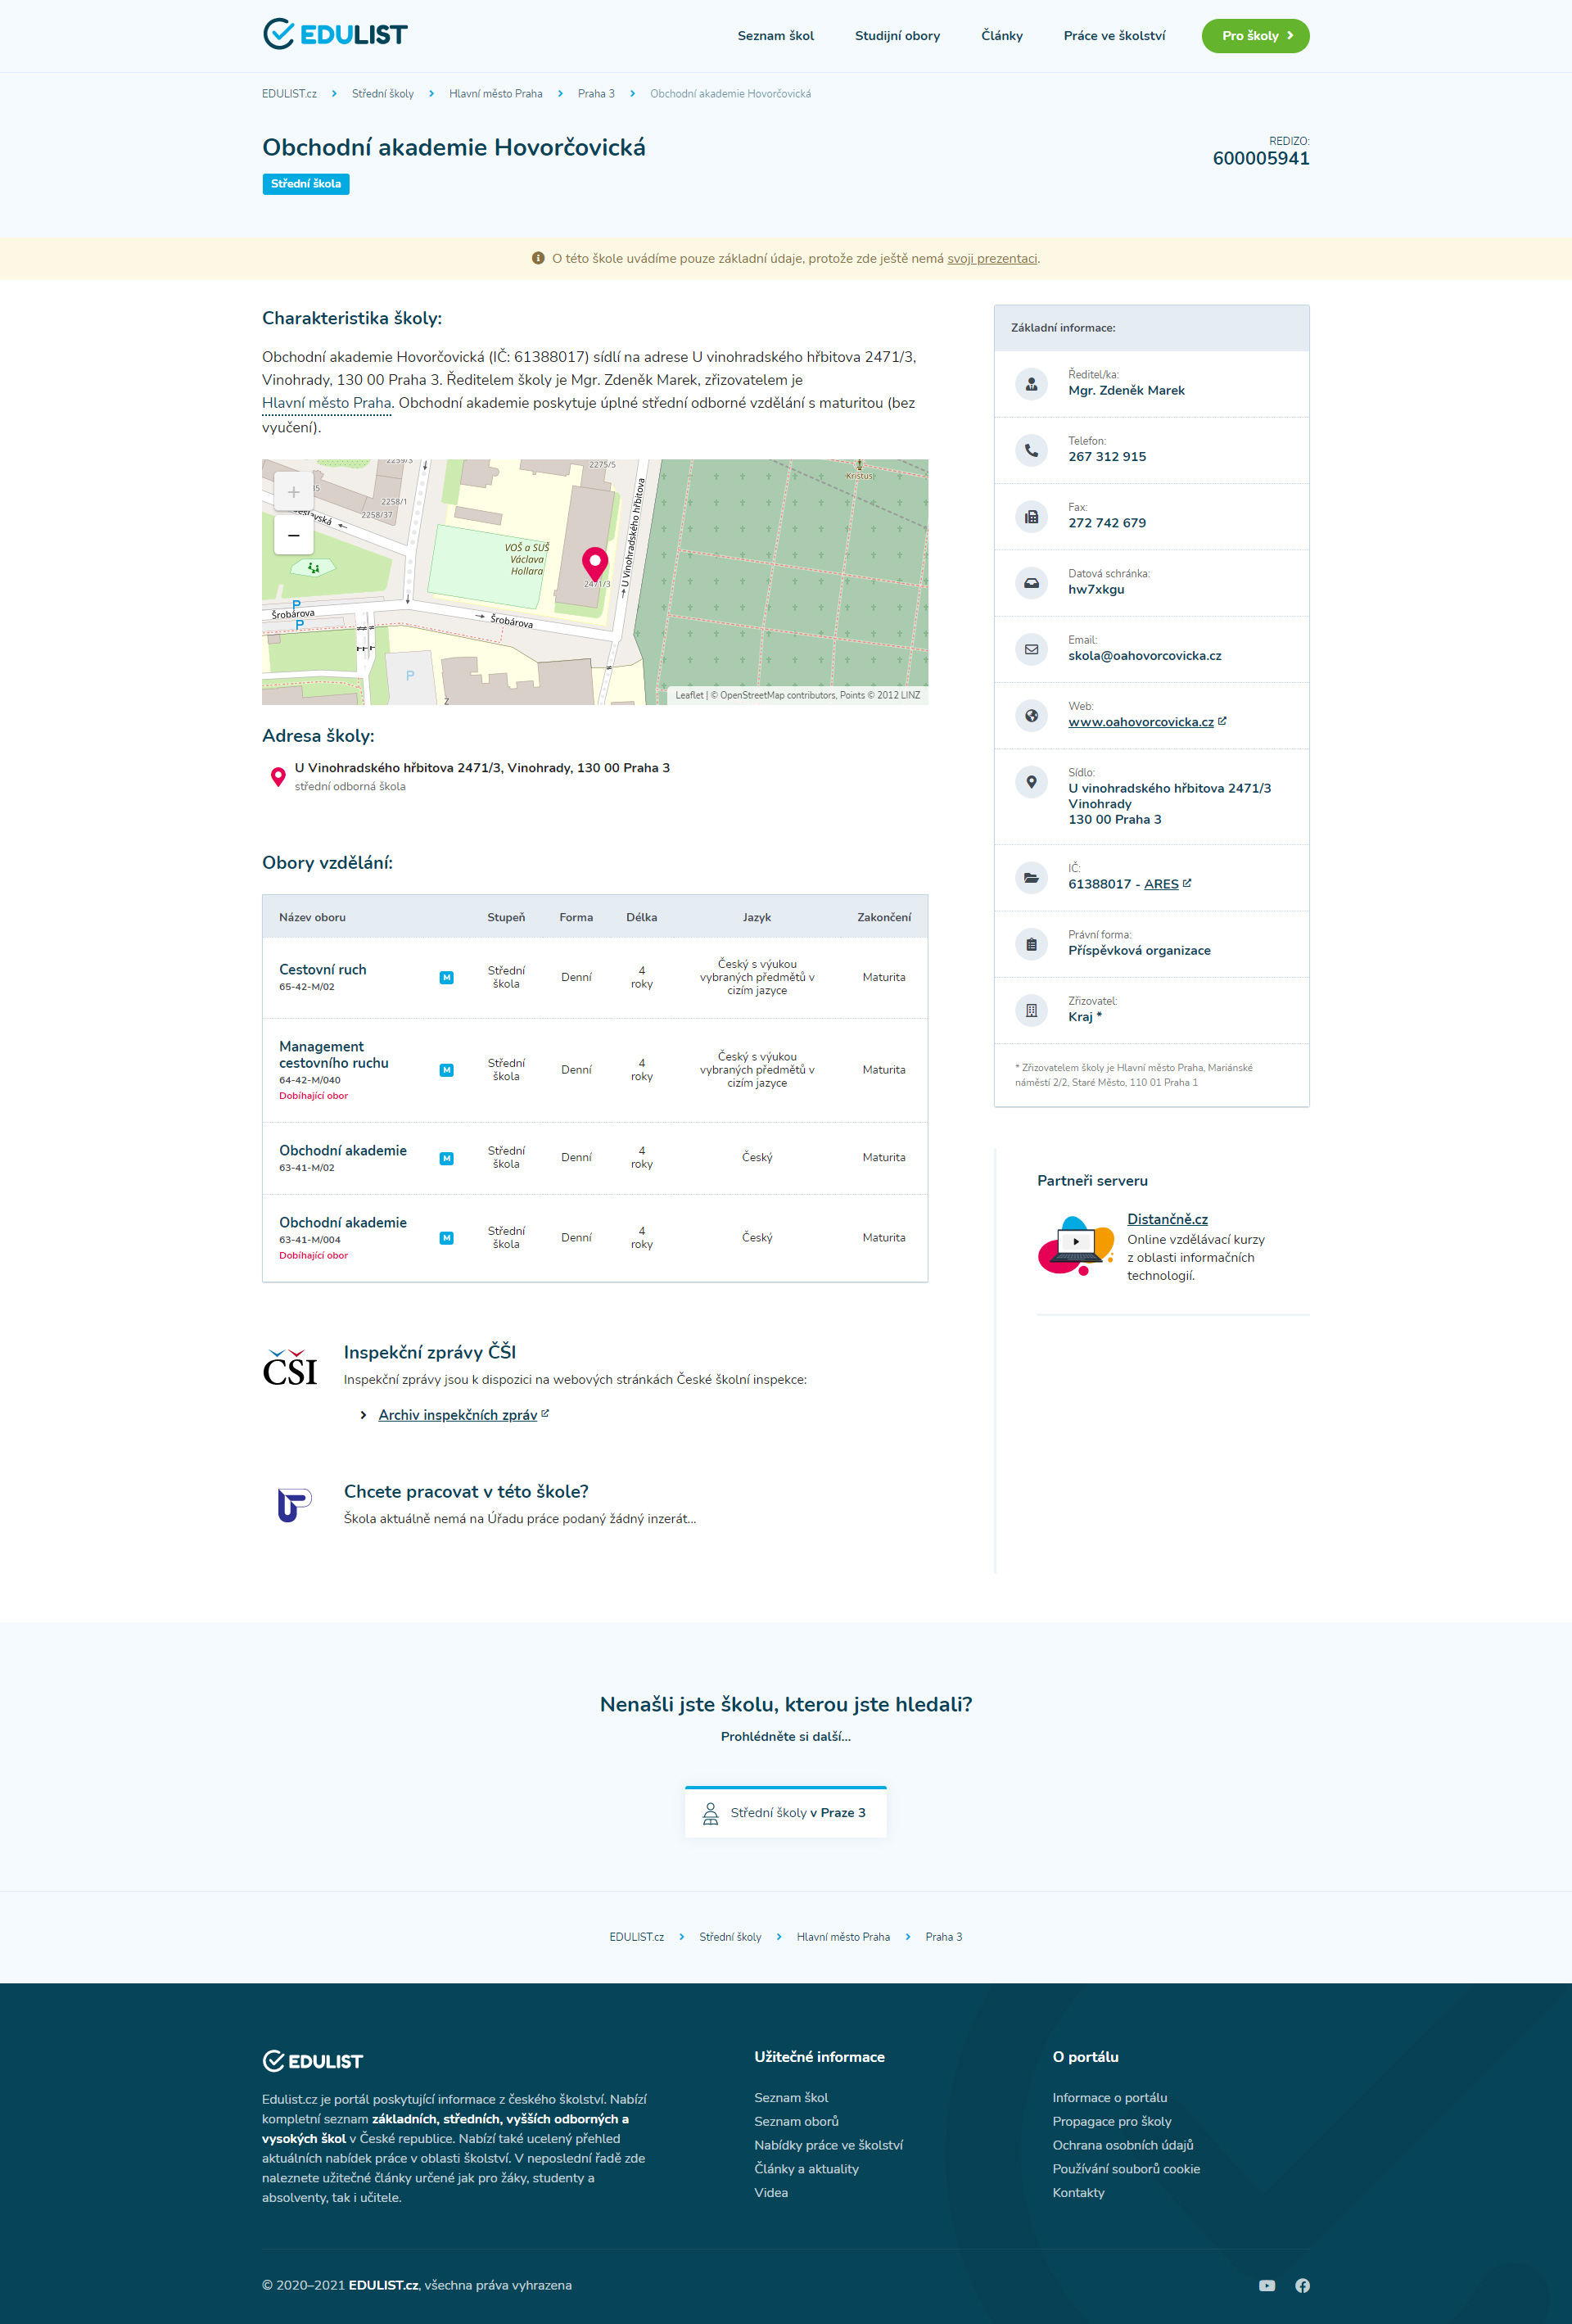Open Praha 3 in top breadcrumb
The height and width of the screenshot is (2324, 1572).
click(x=596, y=94)
